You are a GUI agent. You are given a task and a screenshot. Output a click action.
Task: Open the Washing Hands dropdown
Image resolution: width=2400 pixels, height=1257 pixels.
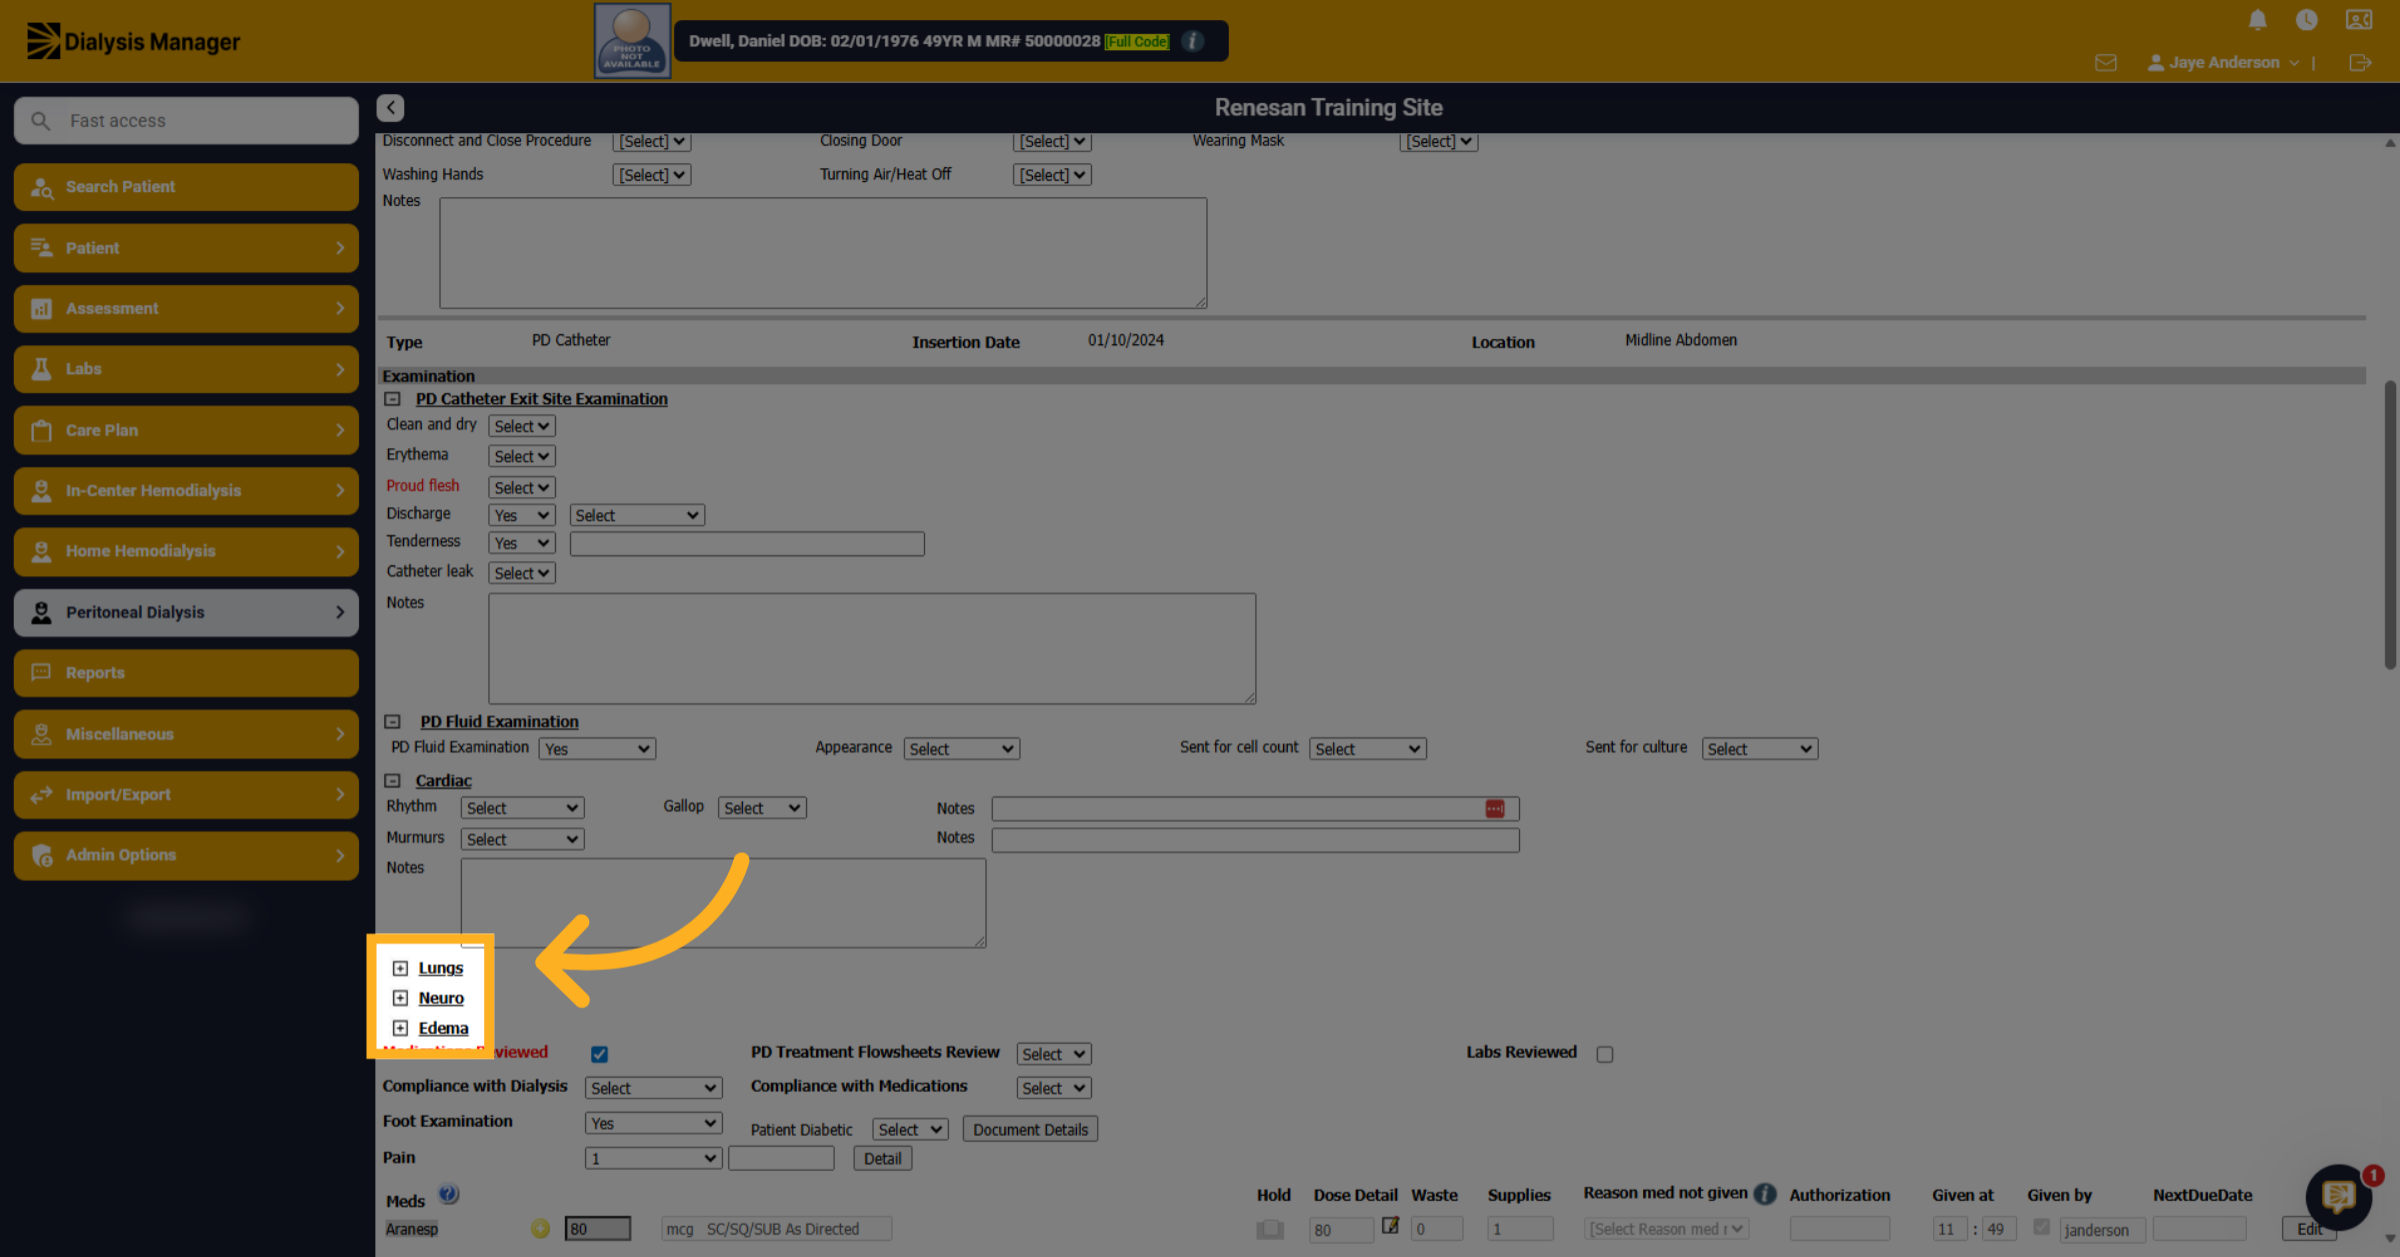[651, 175]
